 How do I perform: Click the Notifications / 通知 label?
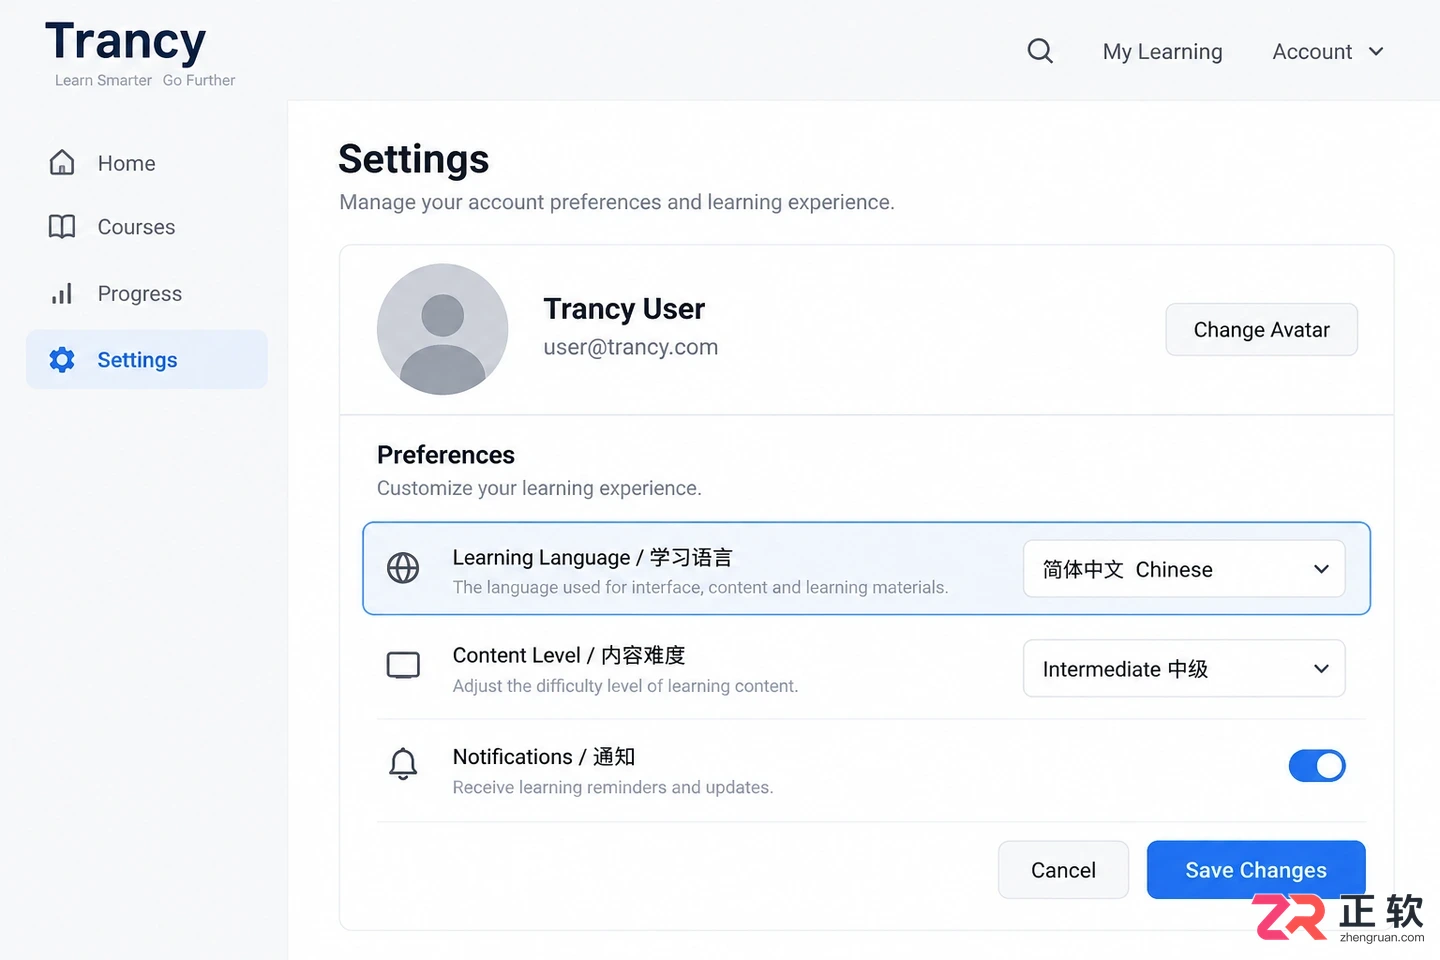click(544, 757)
